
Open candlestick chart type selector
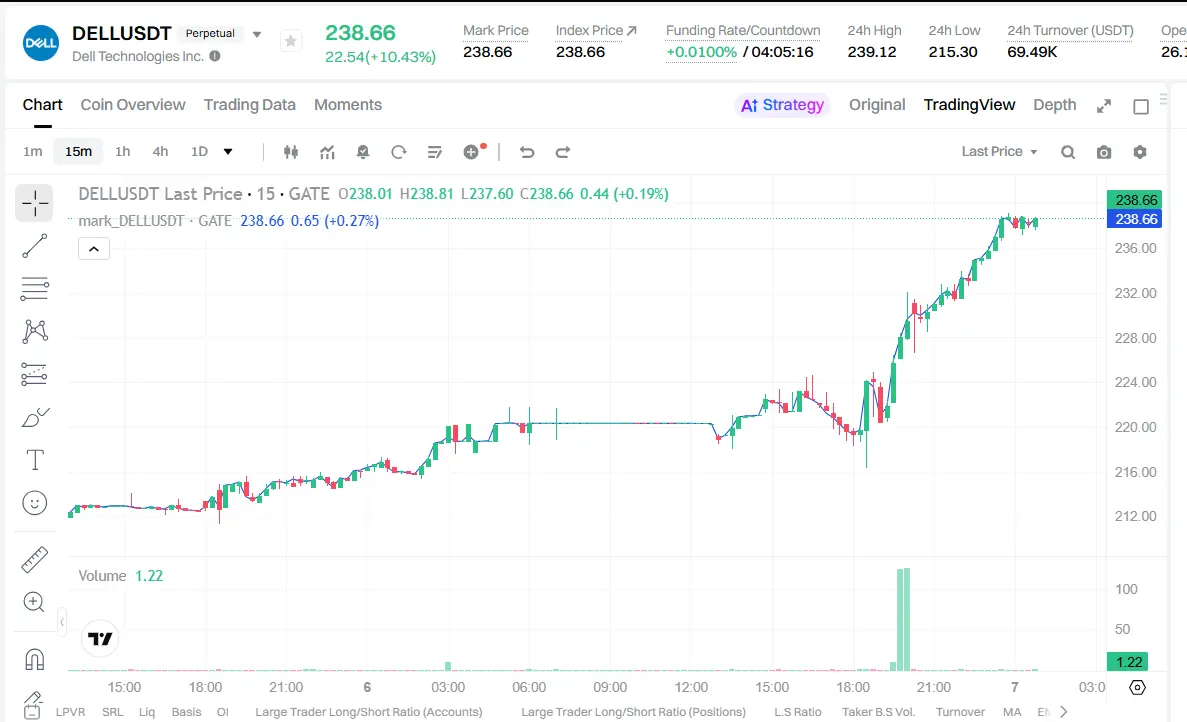point(291,152)
